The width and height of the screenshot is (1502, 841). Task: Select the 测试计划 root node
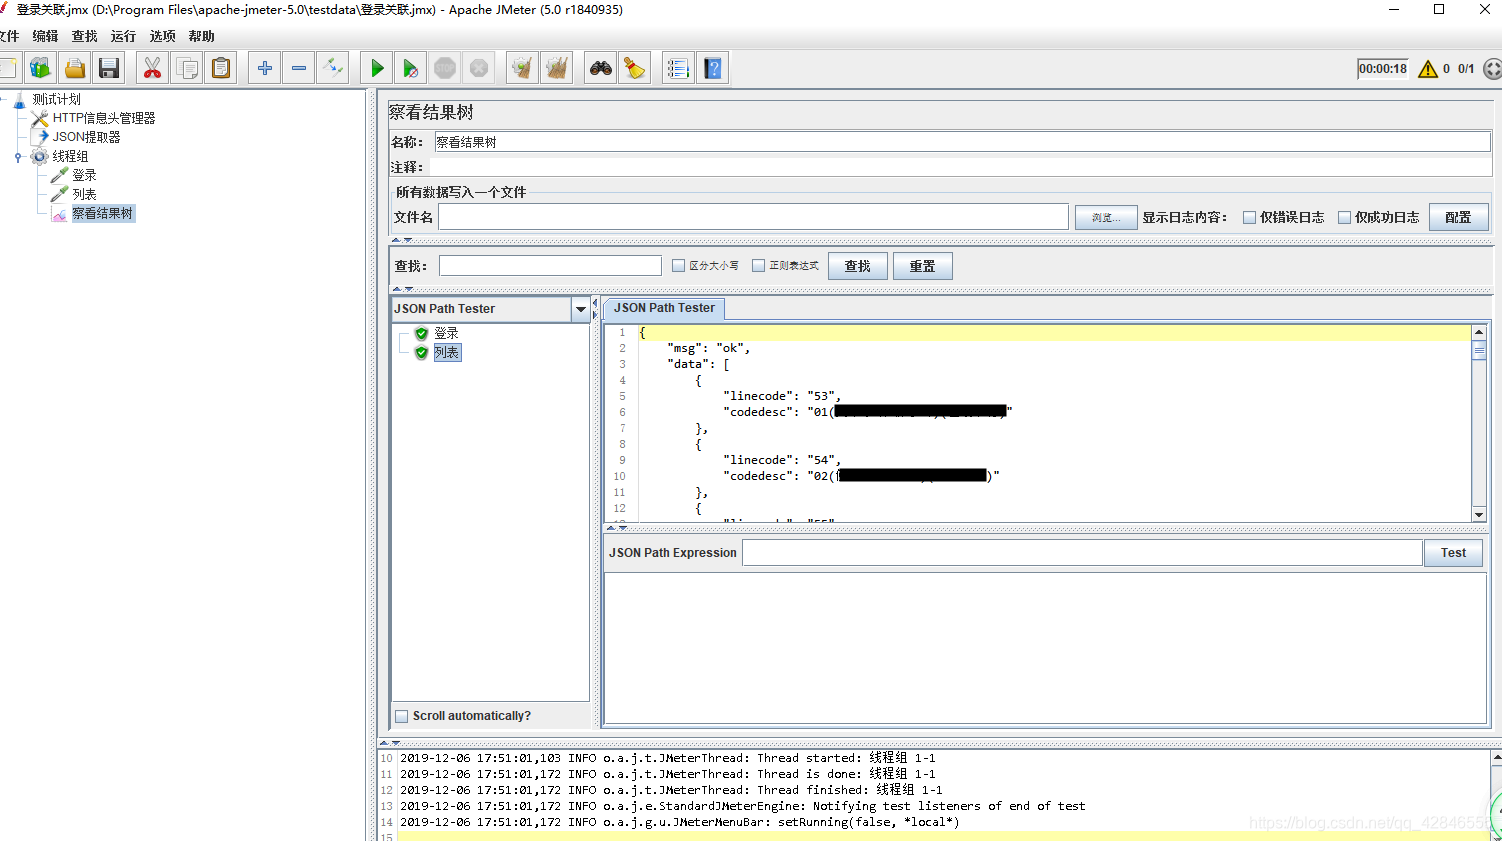(x=56, y=99)
